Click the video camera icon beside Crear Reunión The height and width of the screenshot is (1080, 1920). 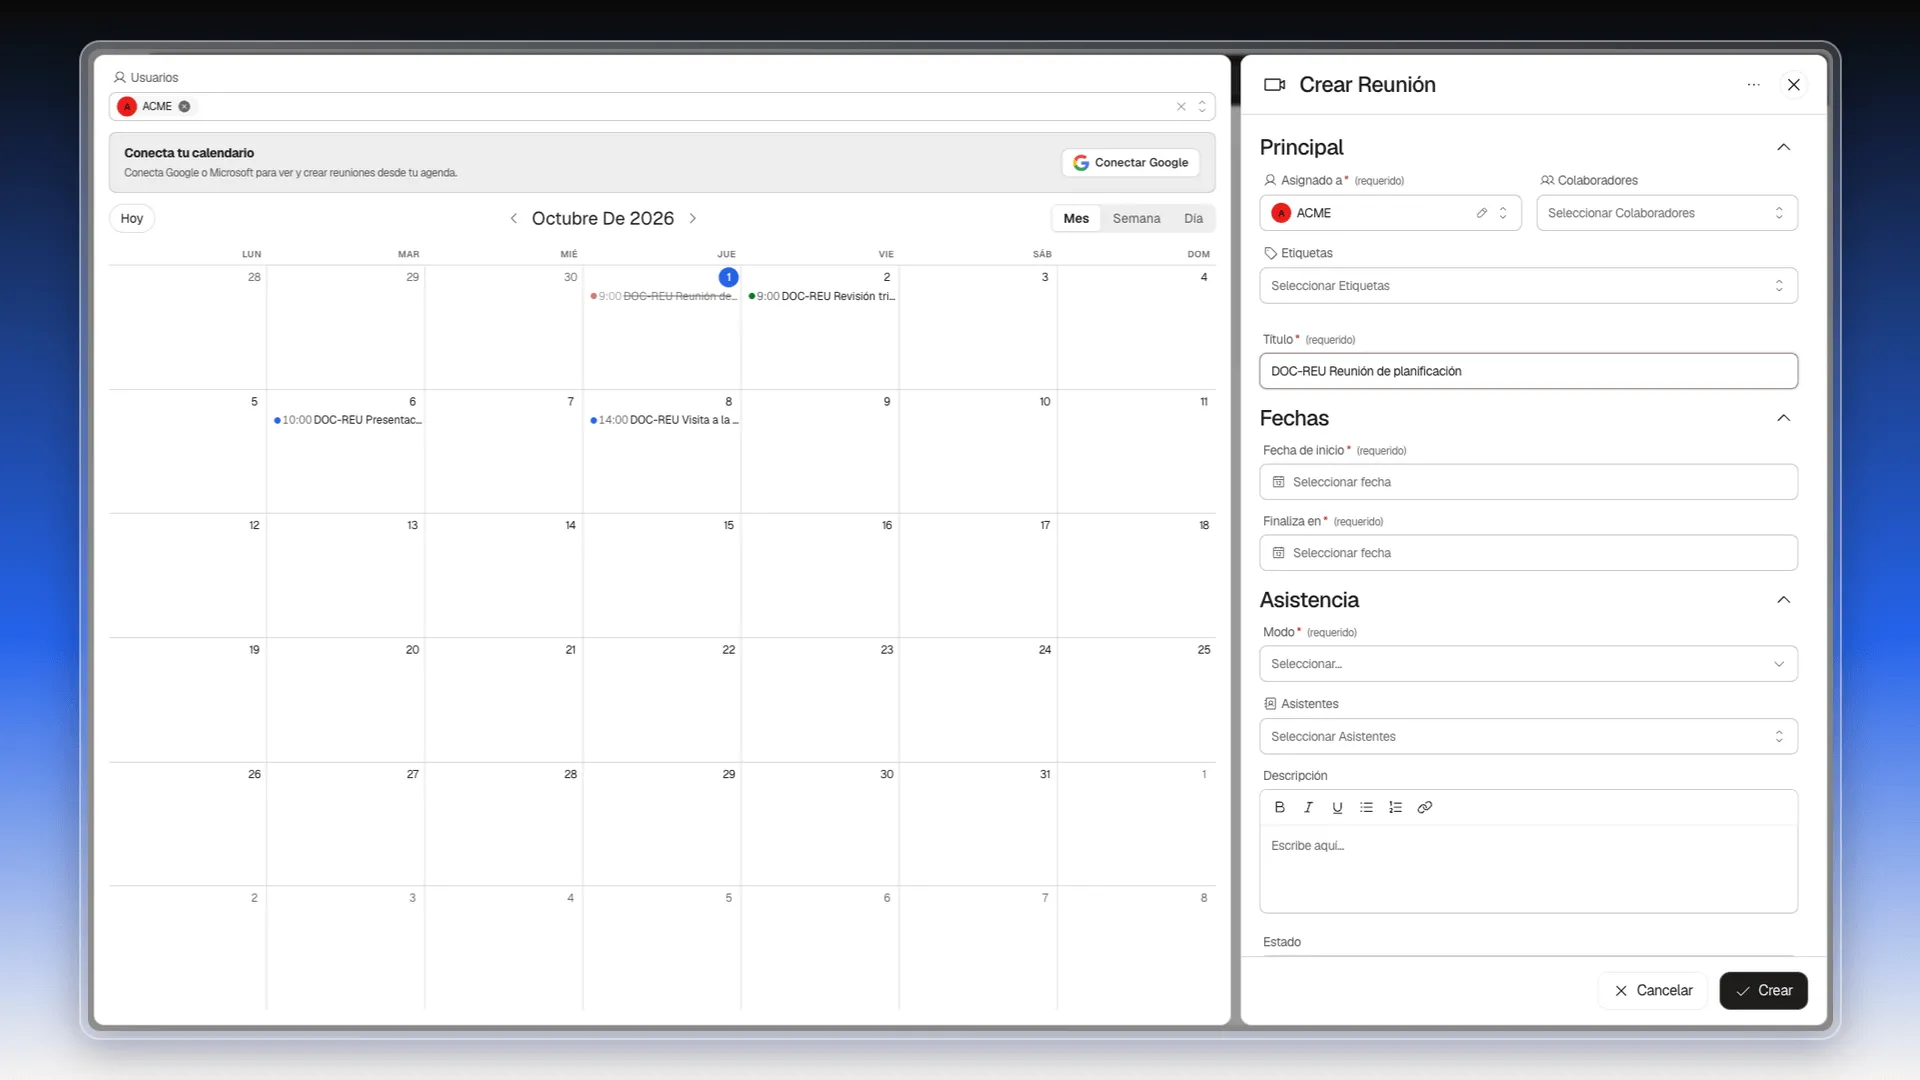(1274, 85)
